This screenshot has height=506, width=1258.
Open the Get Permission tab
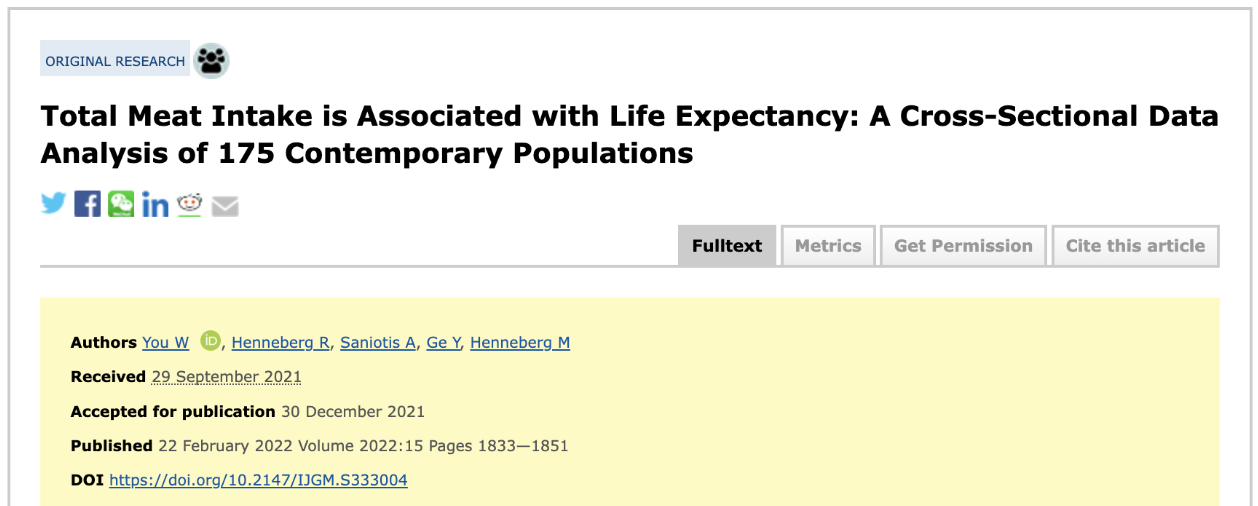click(963, 246)
